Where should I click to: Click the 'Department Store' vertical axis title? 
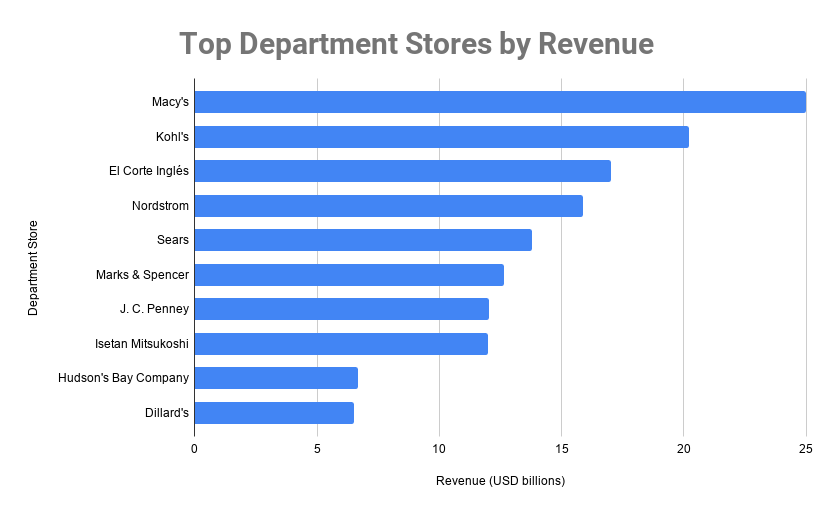[33, 267]
